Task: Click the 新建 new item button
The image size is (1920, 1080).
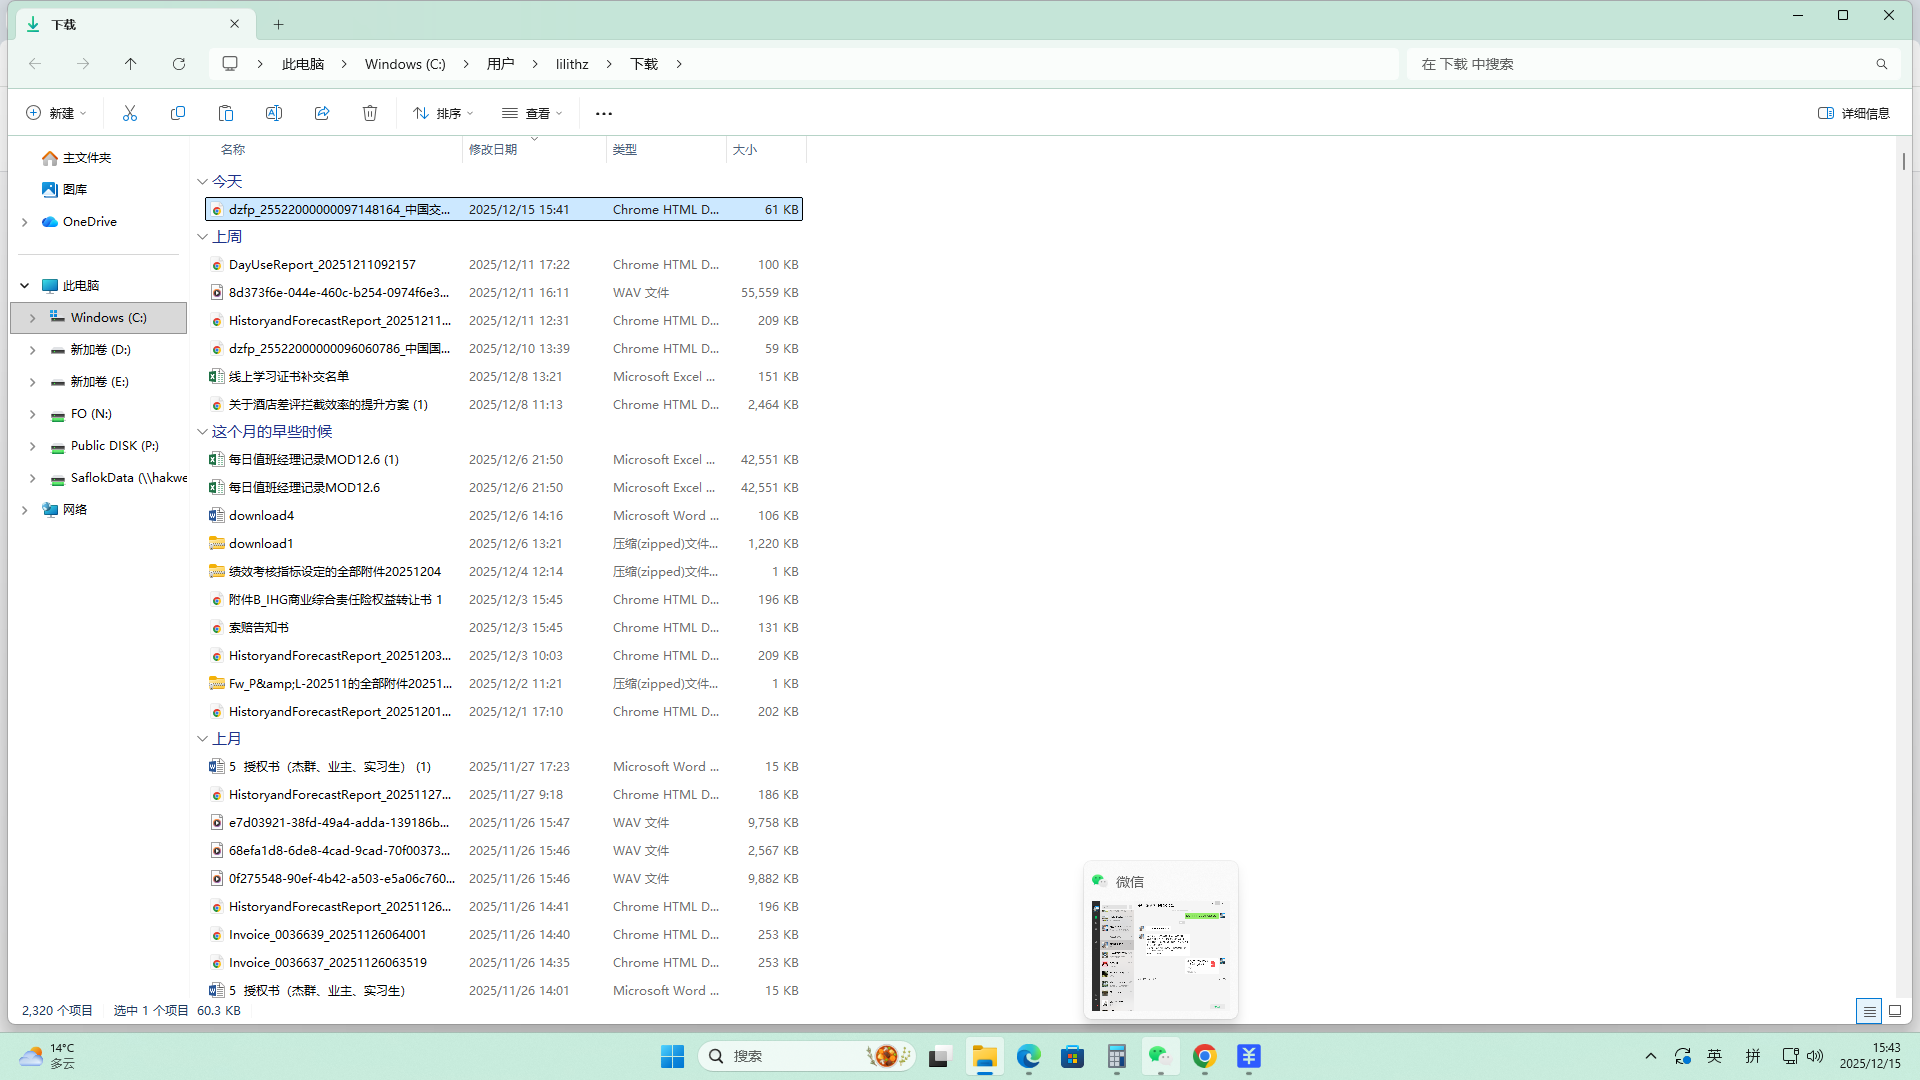Action: (56, 113)
